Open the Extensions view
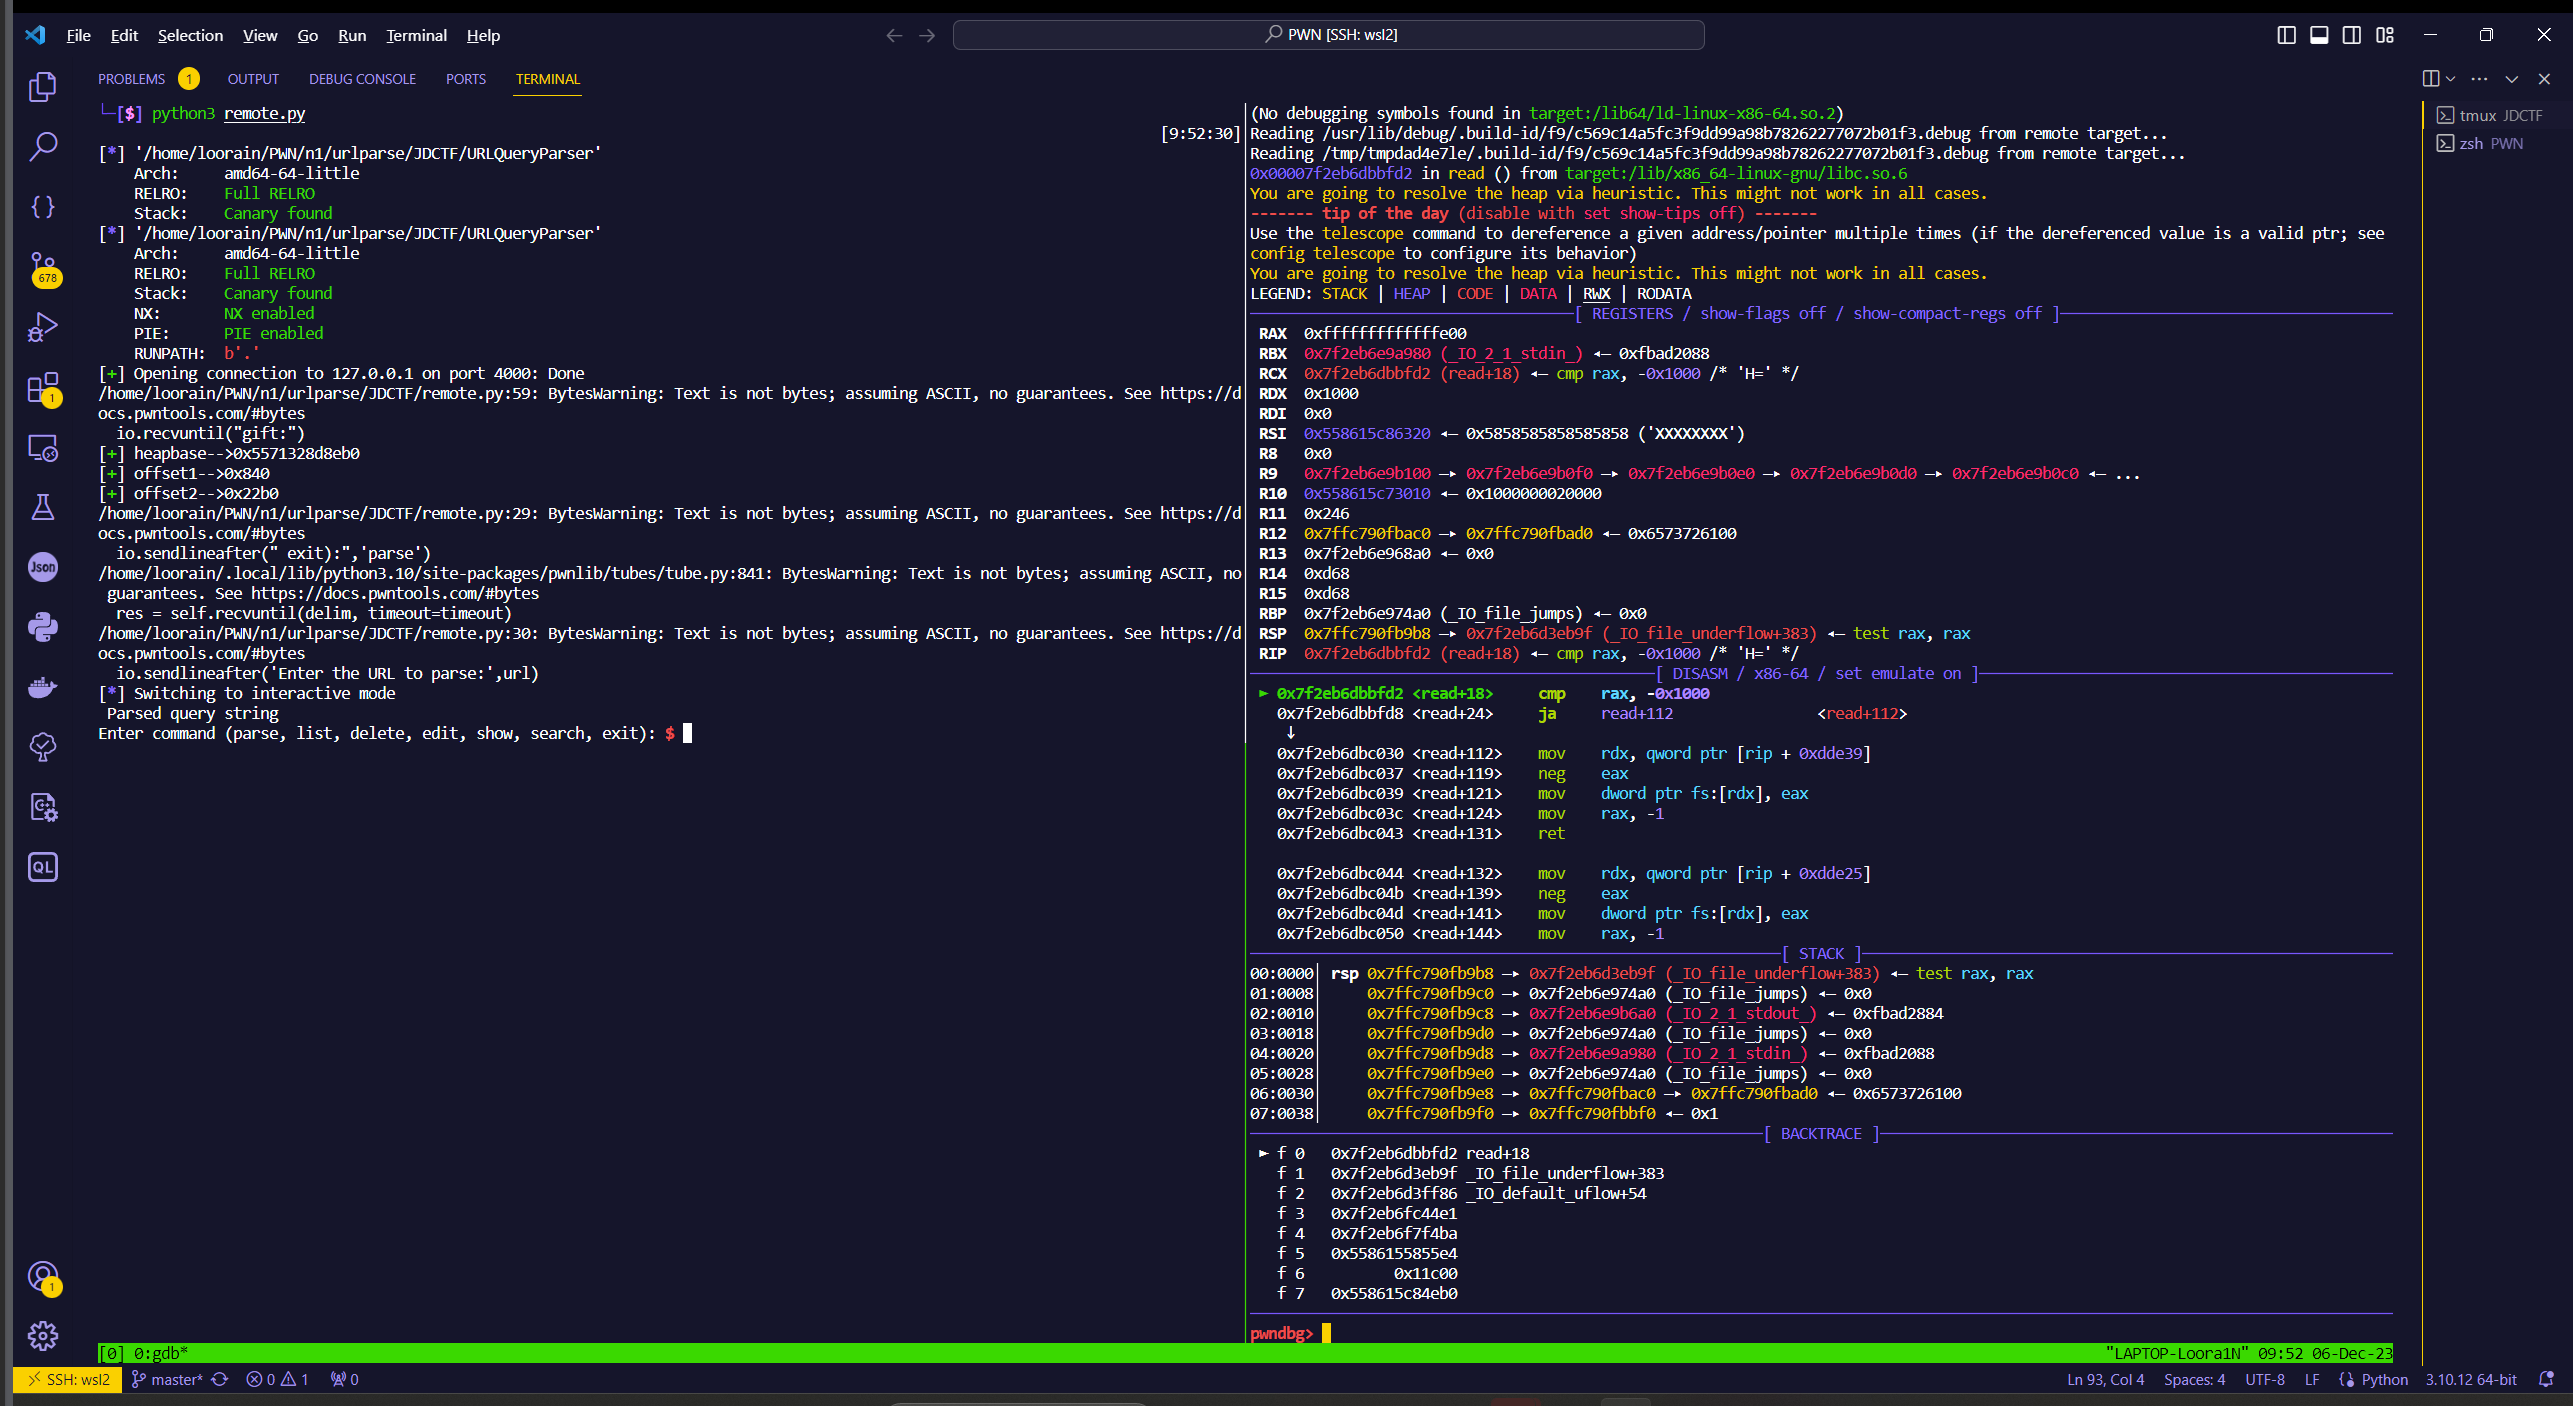The width and height of the screenshot is (2573, 1406). (43, 388)
